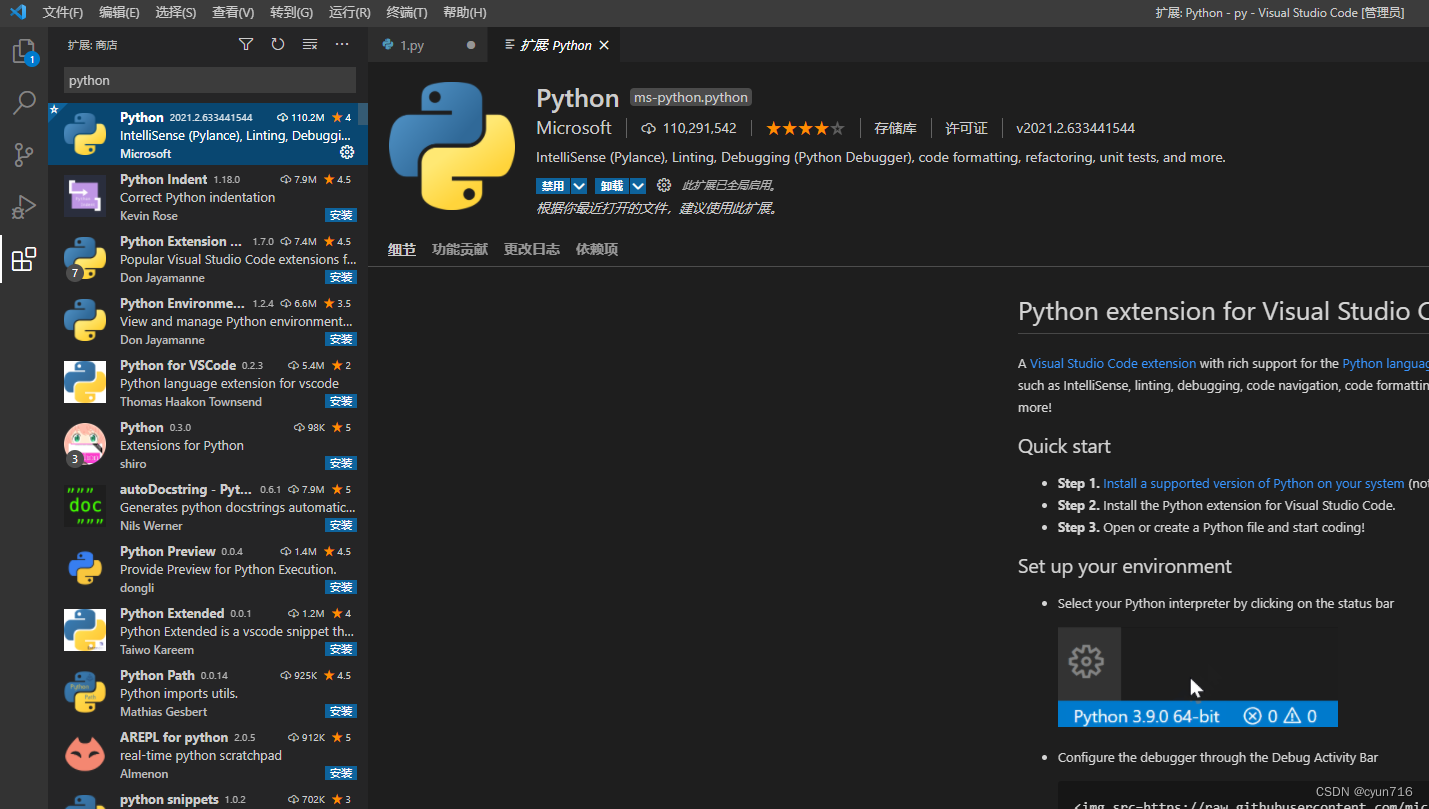This screenshot has width=1429, height=809.
Task: Open the 文件(F) menu
Action: point(63,12)
